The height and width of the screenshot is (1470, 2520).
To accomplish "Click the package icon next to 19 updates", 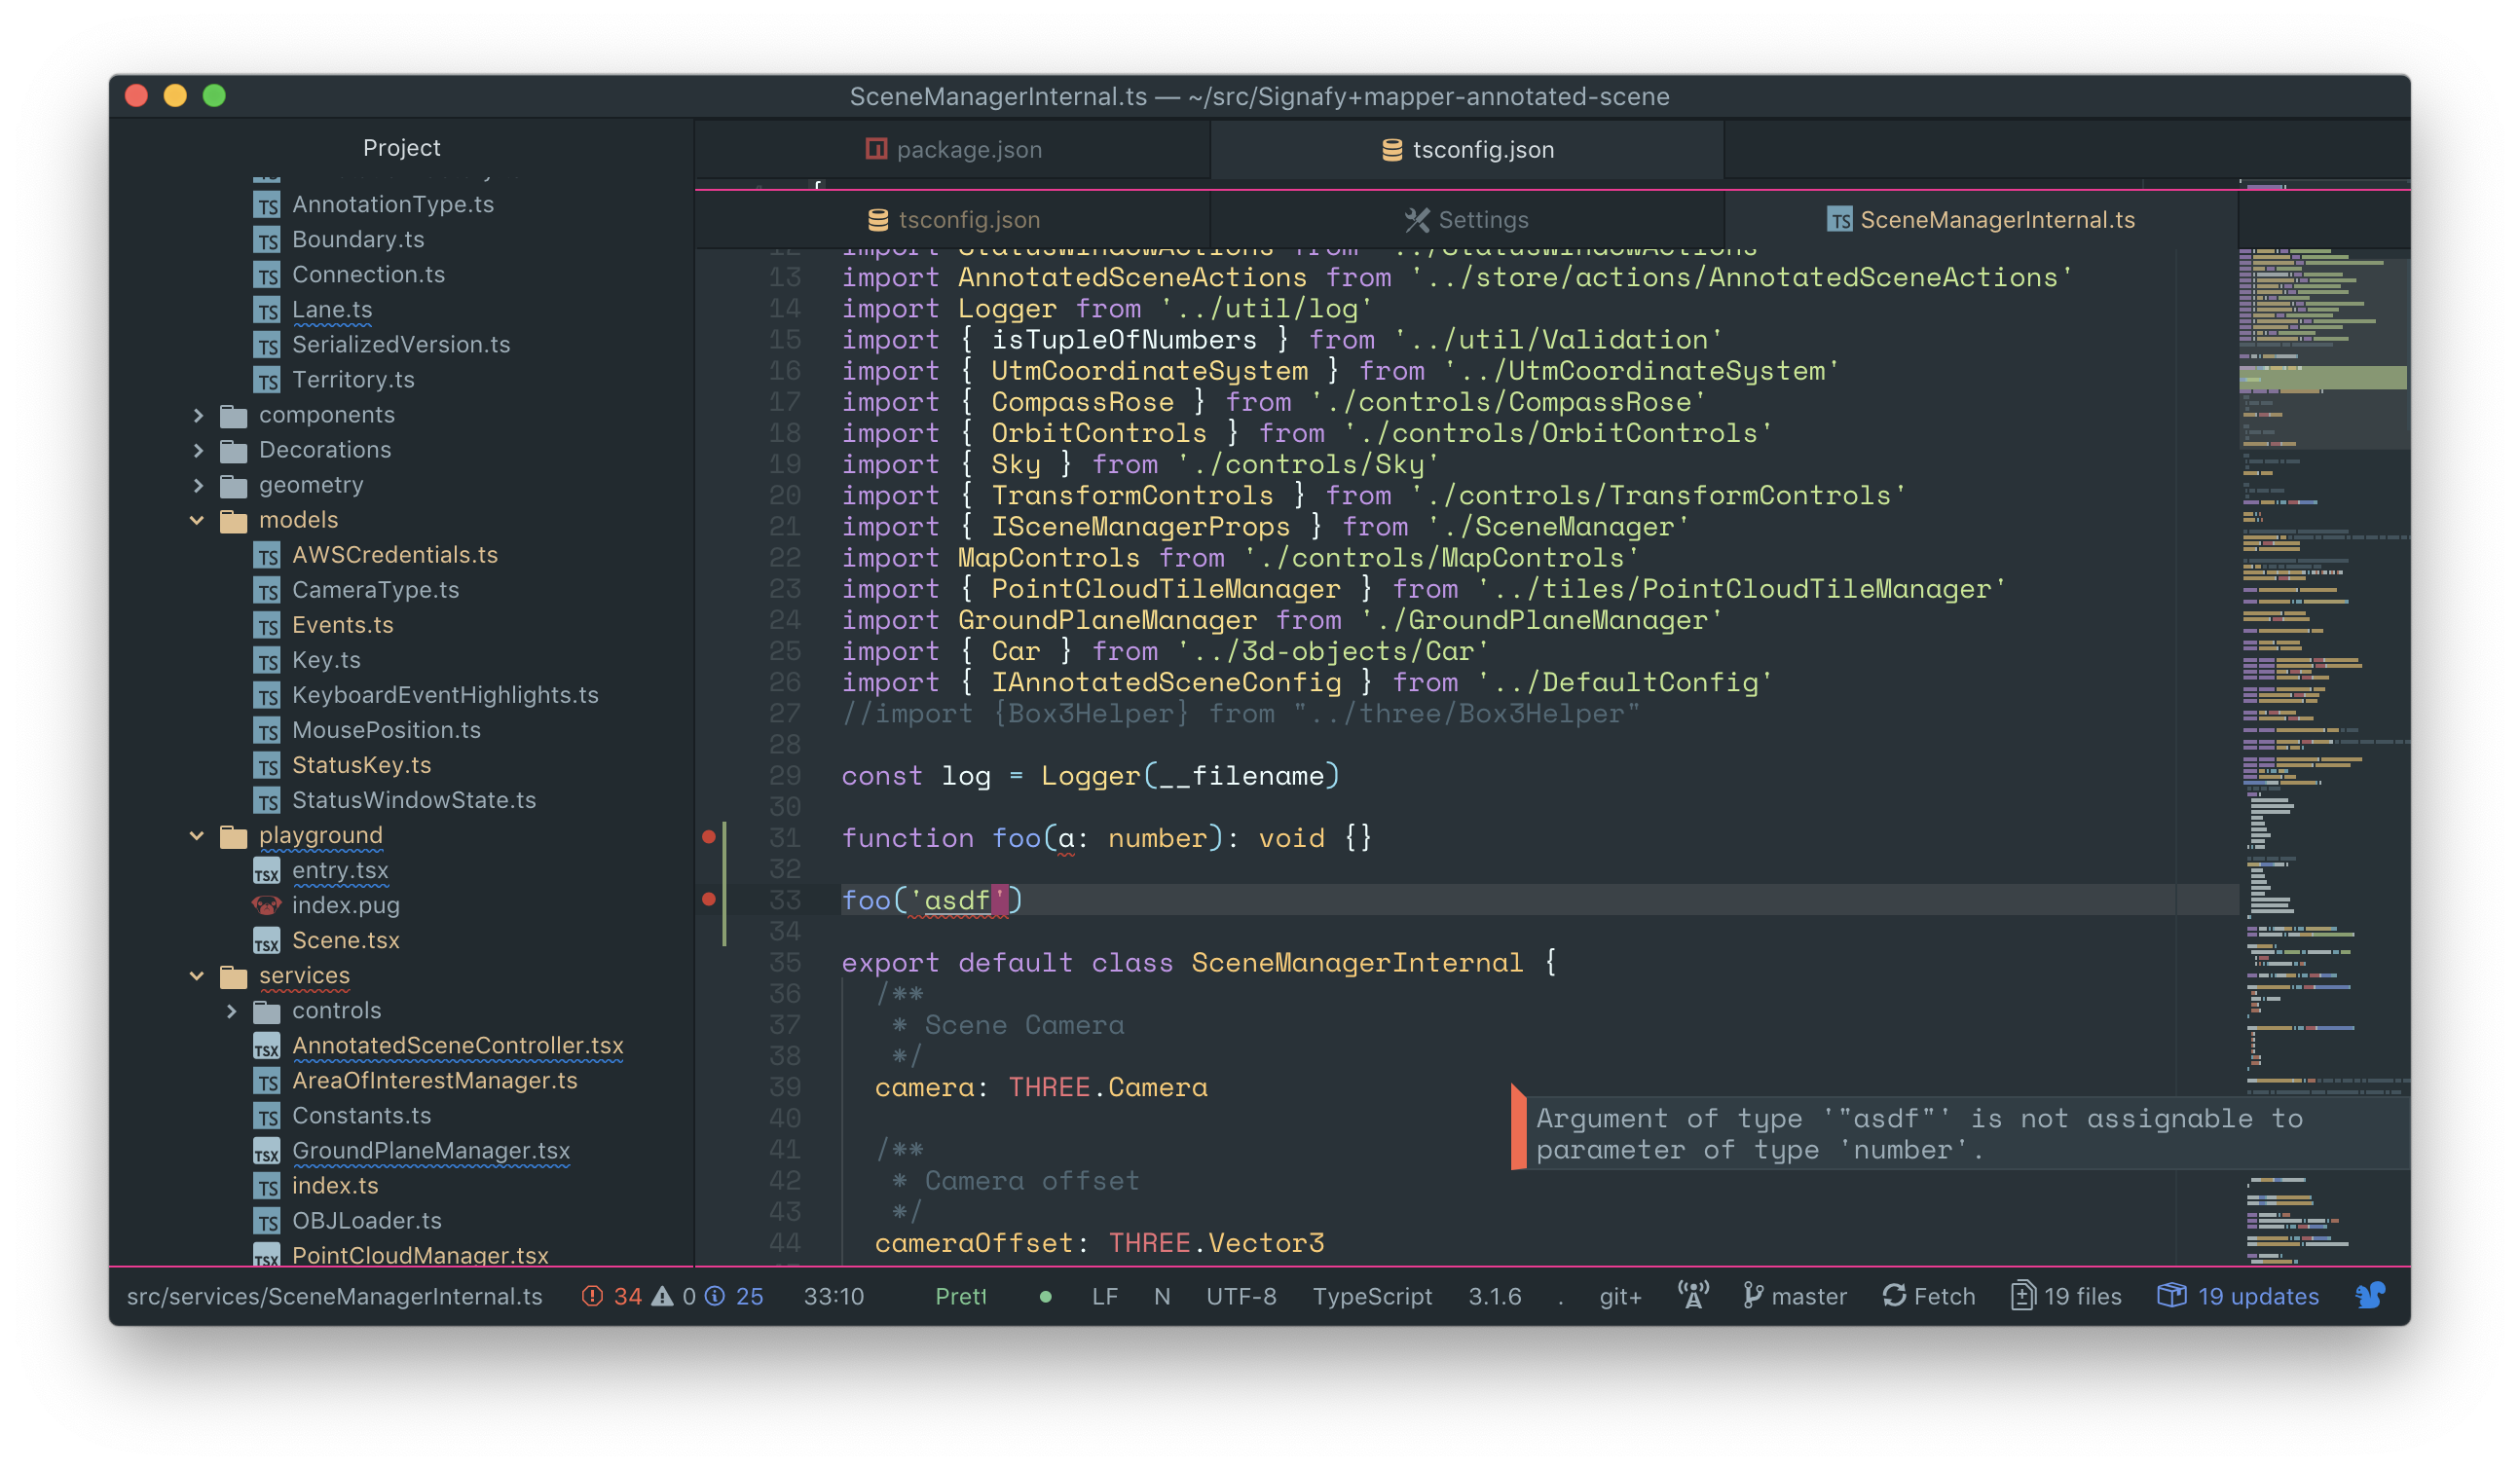I will (x=2172, y=1296).
